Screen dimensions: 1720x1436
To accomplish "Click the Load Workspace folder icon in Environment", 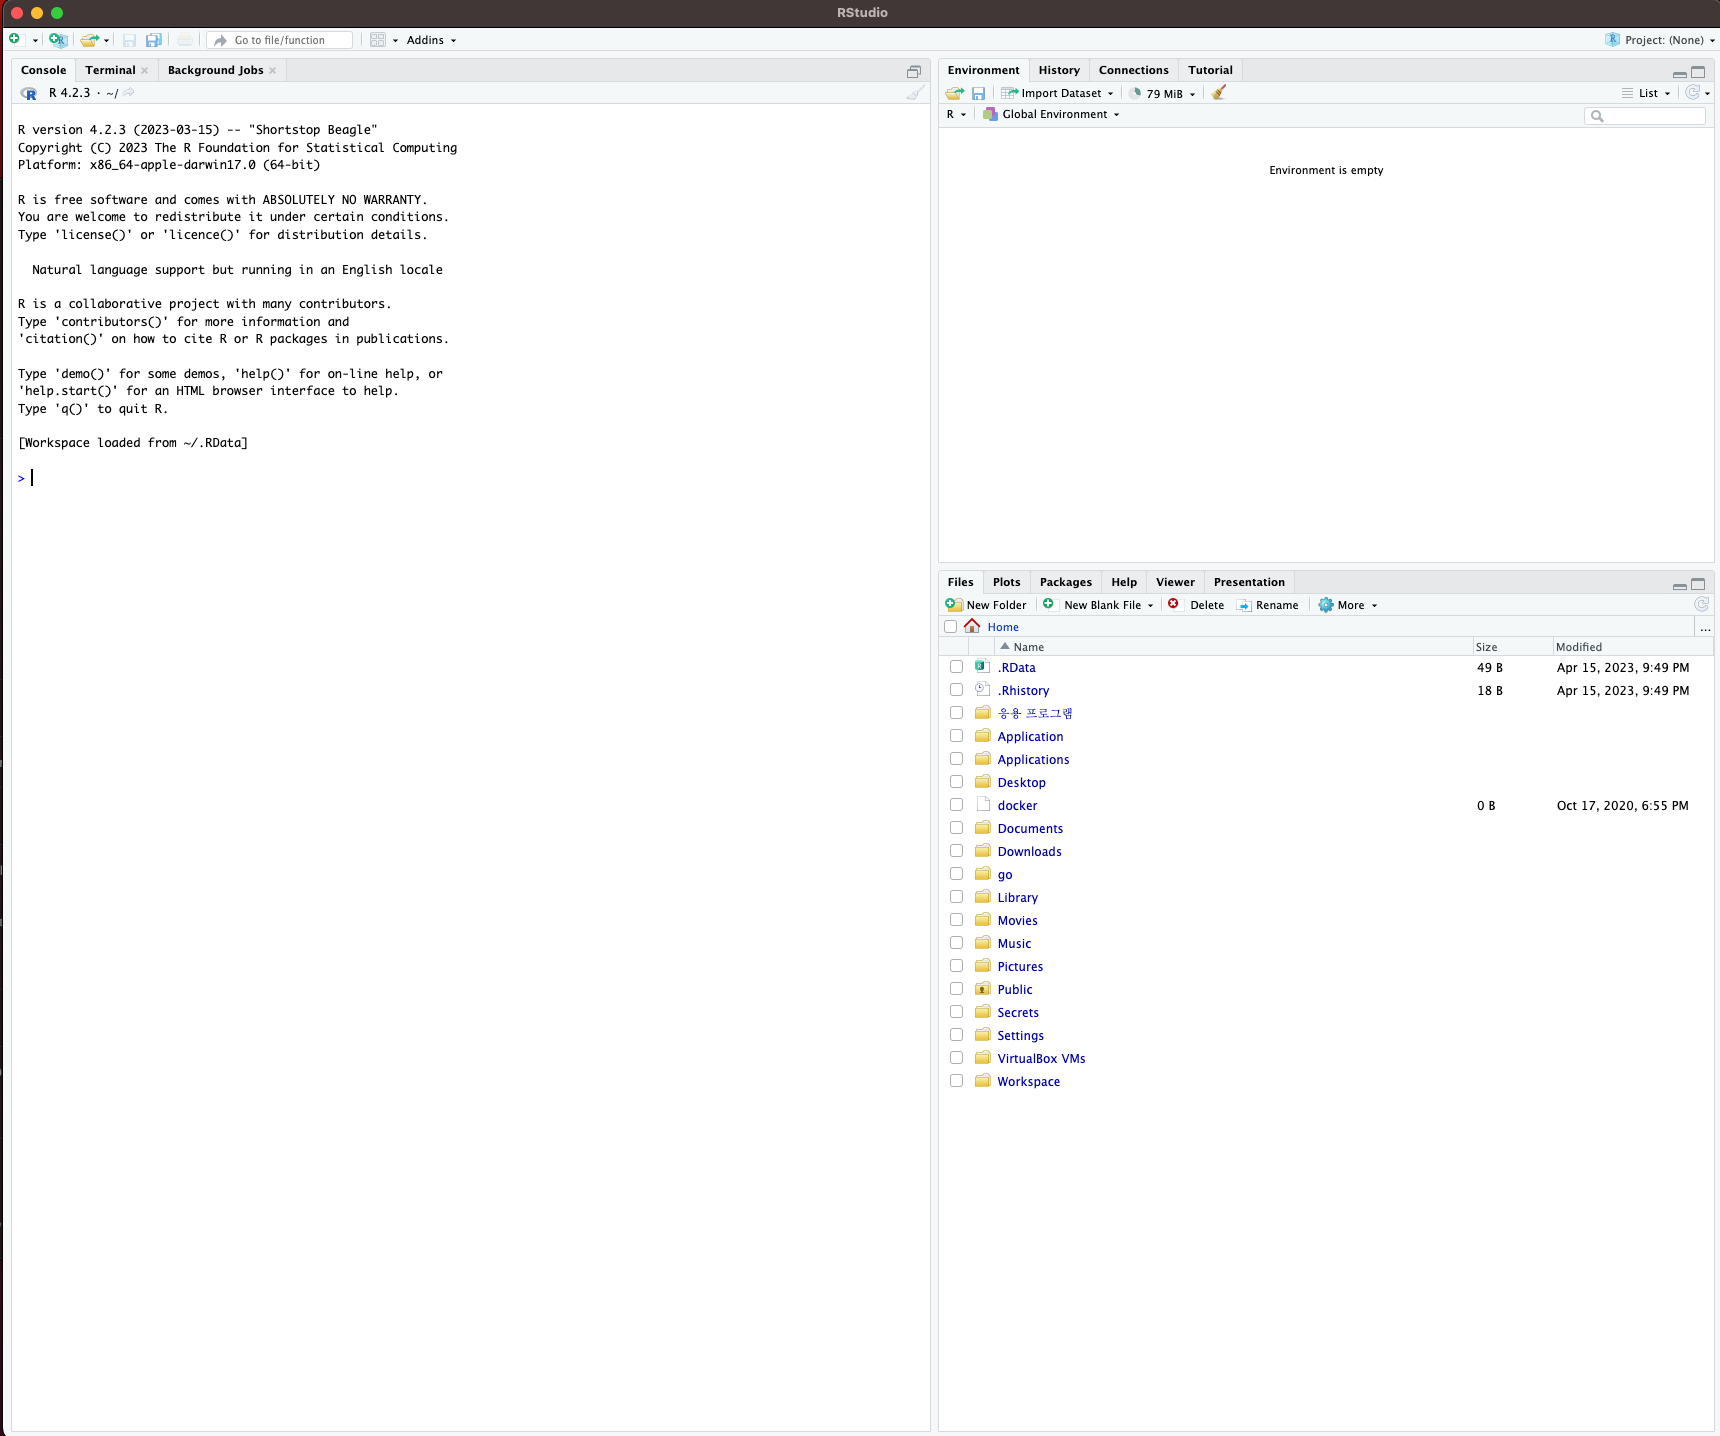I will (955, 93).
